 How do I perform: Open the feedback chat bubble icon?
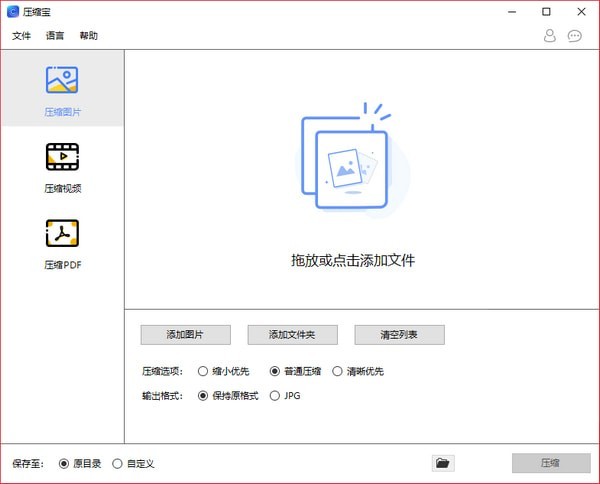pyautogui.click(x=575, y=36)
